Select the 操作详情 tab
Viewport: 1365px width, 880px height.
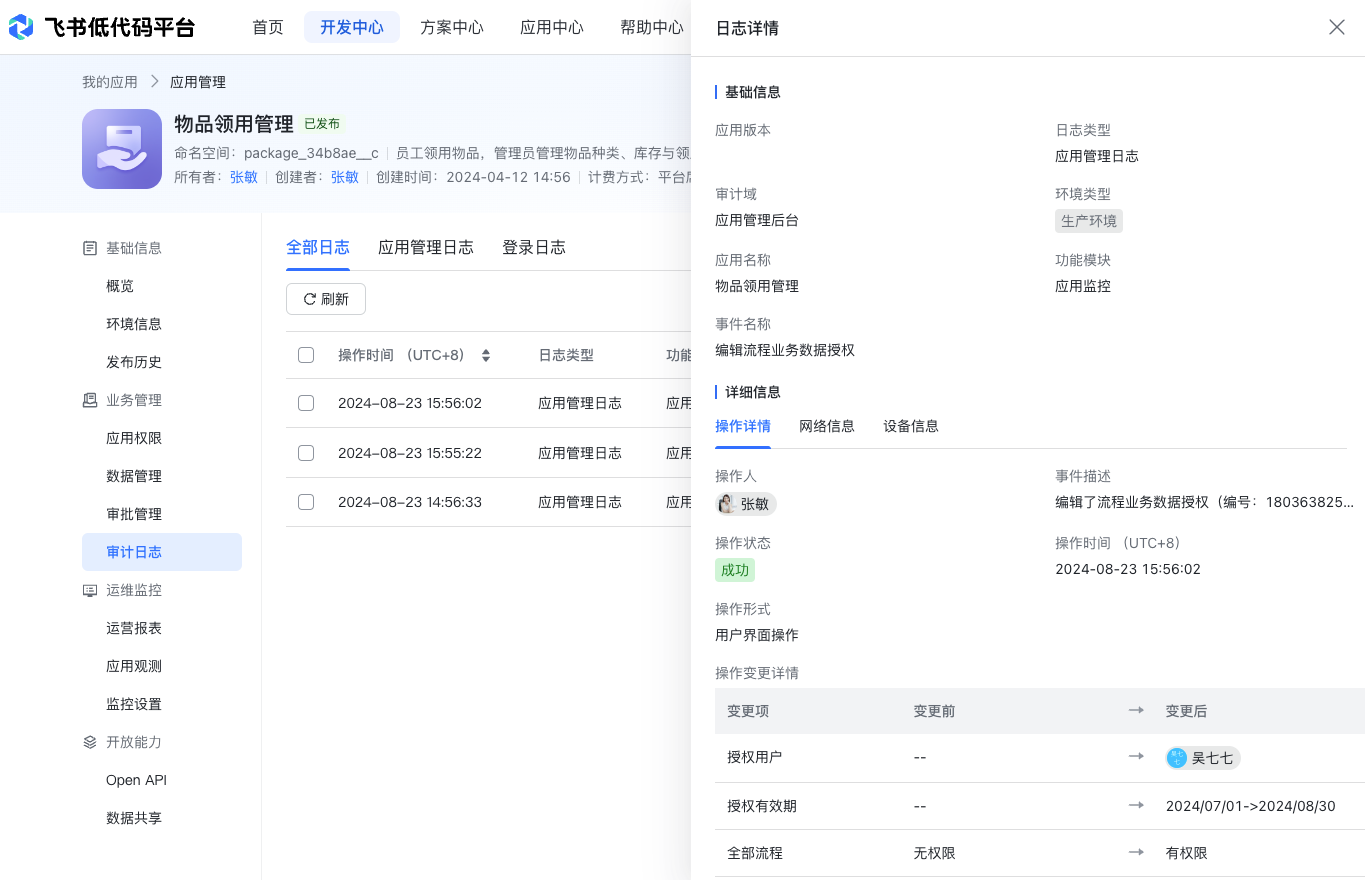(743, 426)
